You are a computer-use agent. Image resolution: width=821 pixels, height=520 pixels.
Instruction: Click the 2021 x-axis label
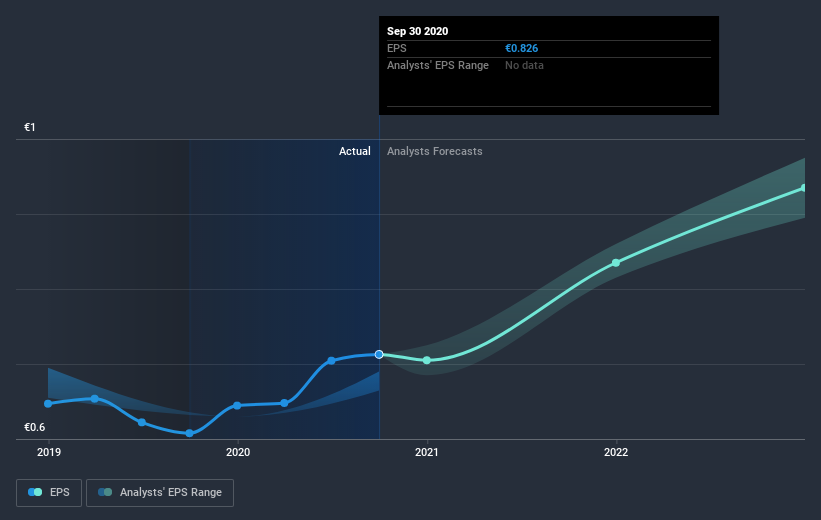[x=427, y=452]
